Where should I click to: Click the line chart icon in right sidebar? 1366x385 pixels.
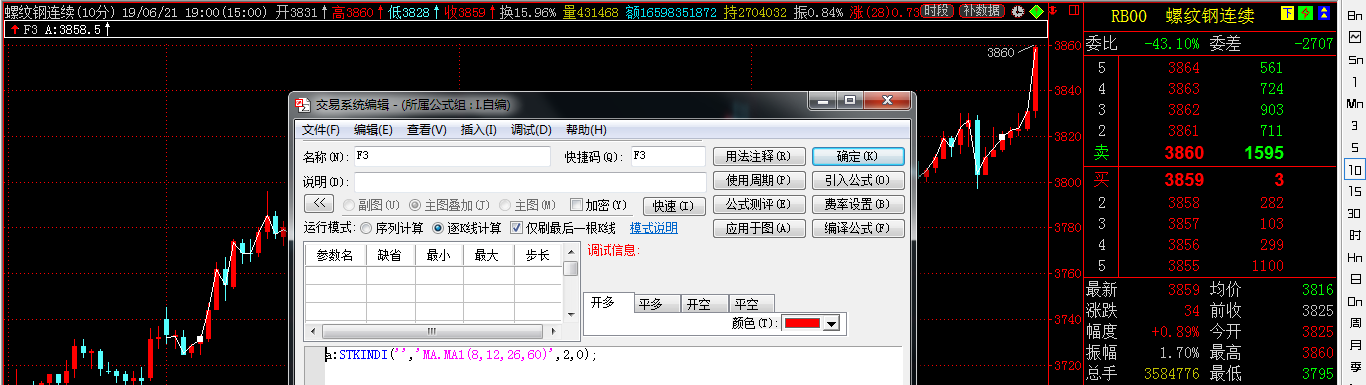pyautogui.click(x=1355, y=37)
